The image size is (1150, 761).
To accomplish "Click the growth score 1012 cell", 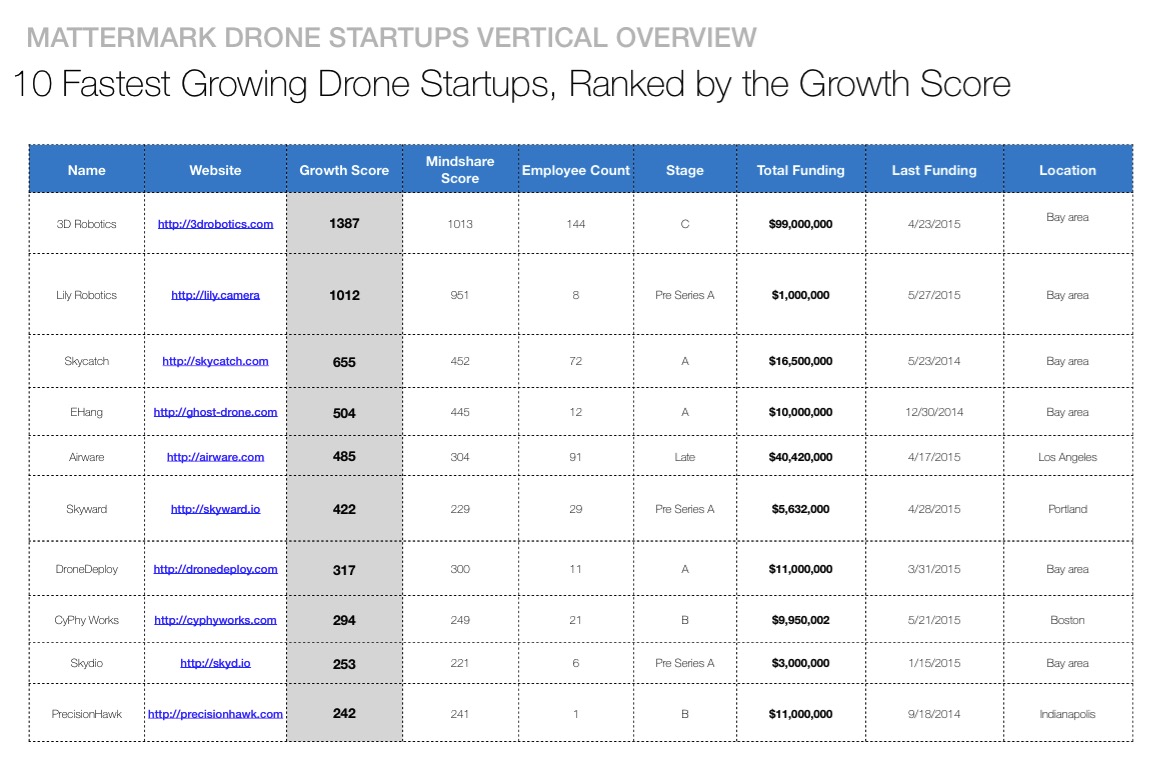I will point(345,295).
